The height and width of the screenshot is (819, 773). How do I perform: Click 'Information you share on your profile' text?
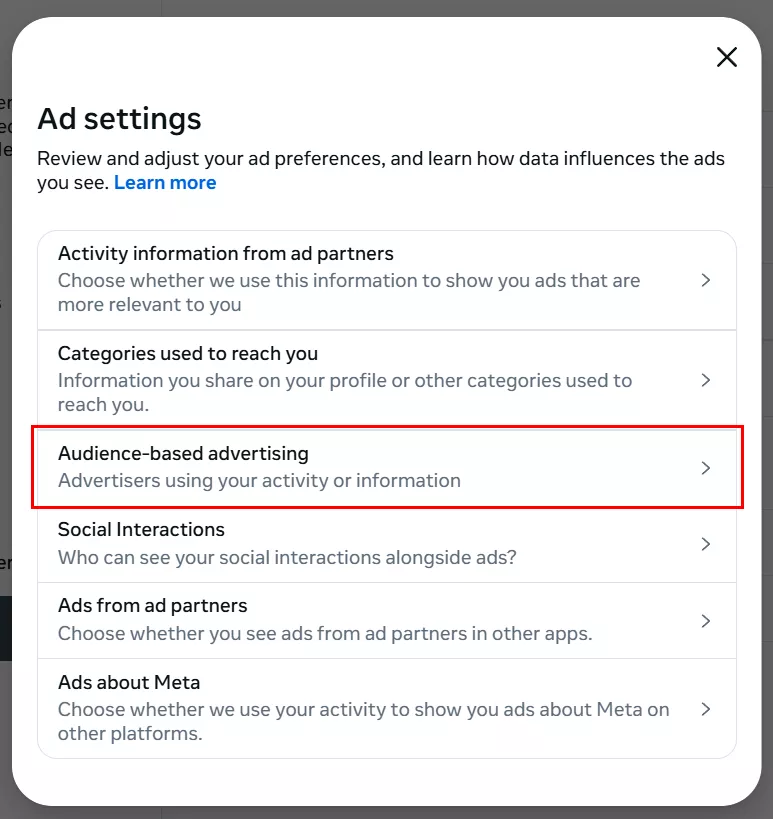pos(345,381)
